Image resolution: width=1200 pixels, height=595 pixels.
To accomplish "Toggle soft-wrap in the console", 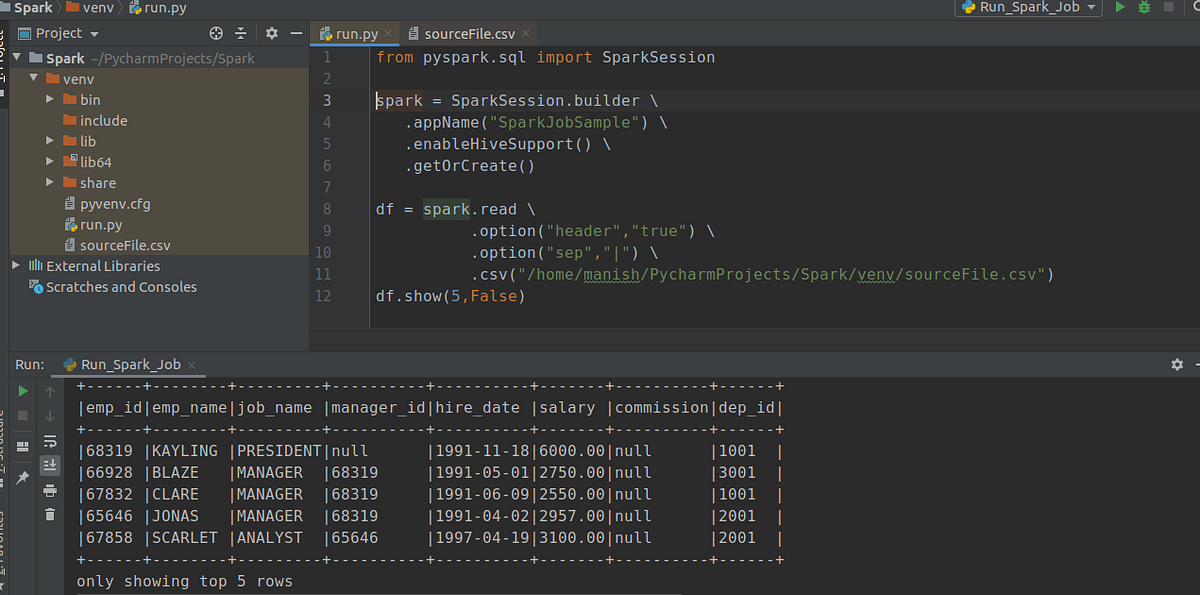I will tap(48, 441).
